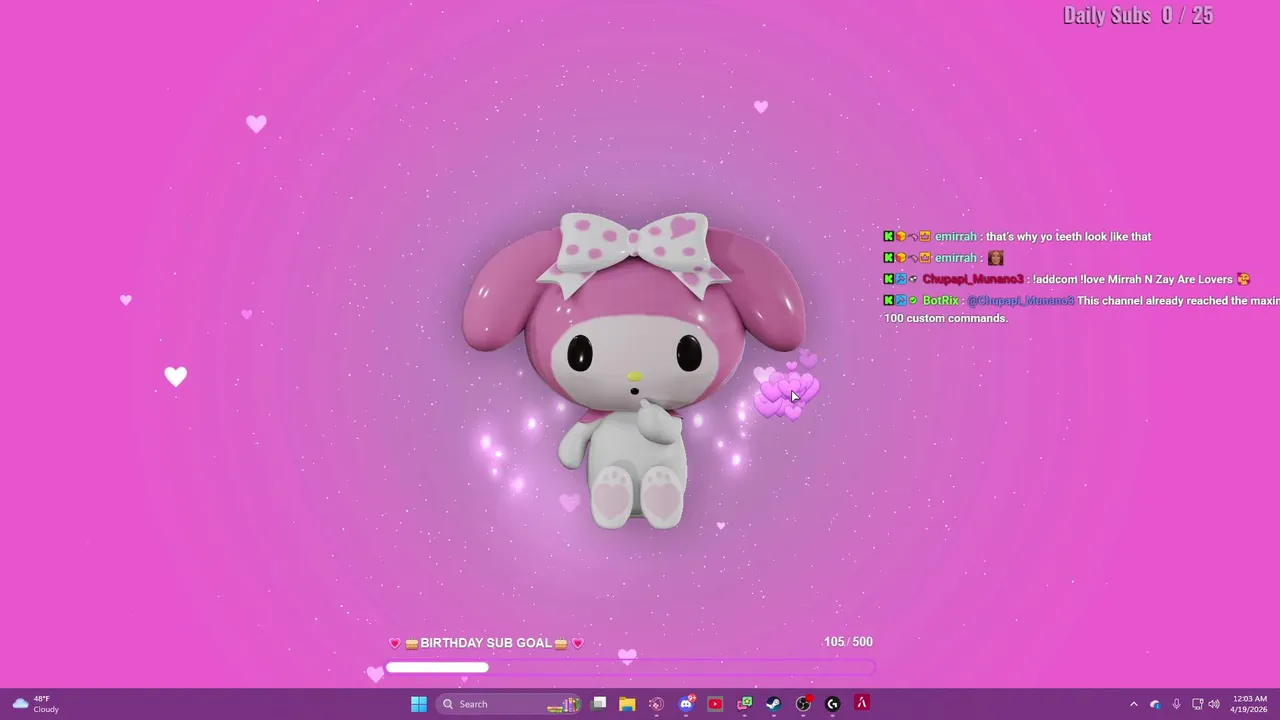
Task: Click the "100 custom commands." chat line
Action: click(x=946, y=318)
